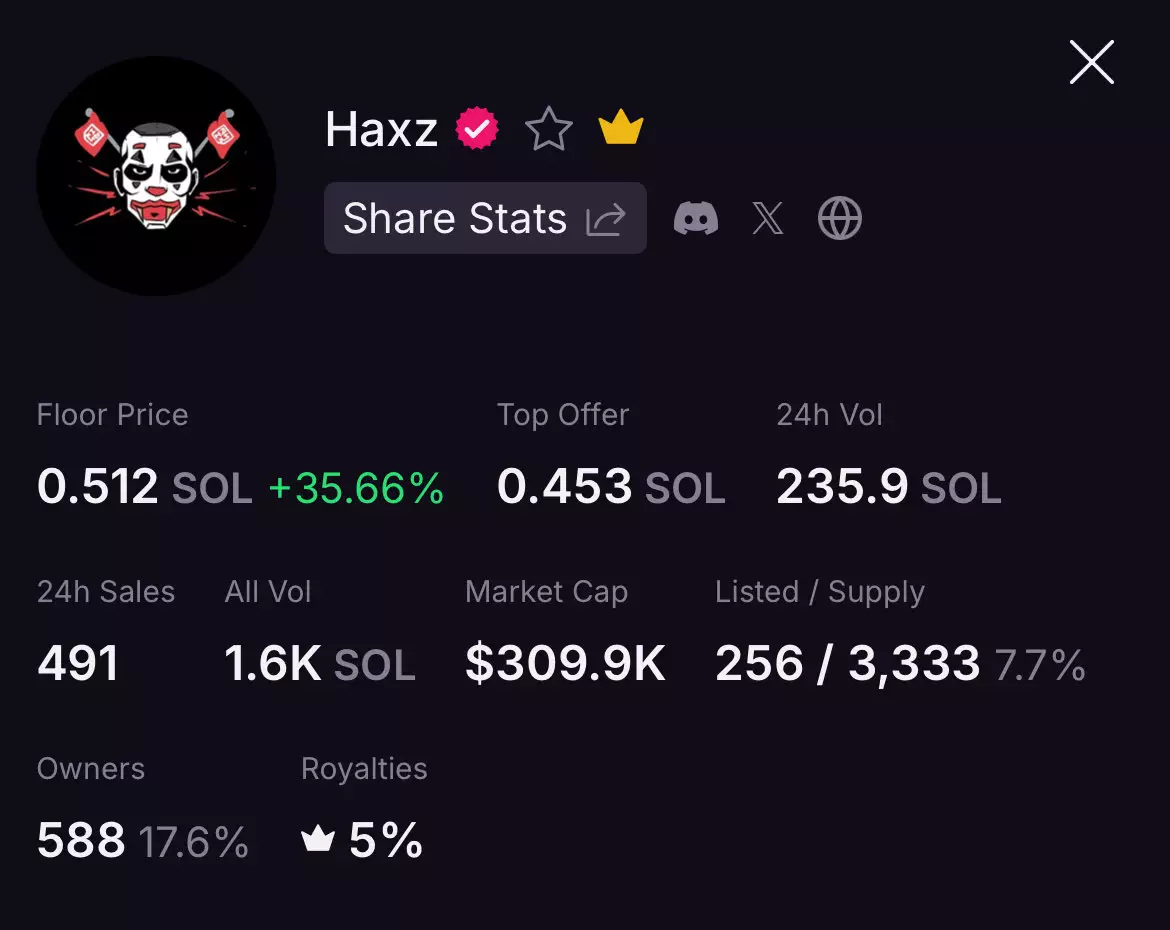This screenshot has width=1170, height=930.
Task: Close the collection stats panel
Action: [x=1091, y=63]
